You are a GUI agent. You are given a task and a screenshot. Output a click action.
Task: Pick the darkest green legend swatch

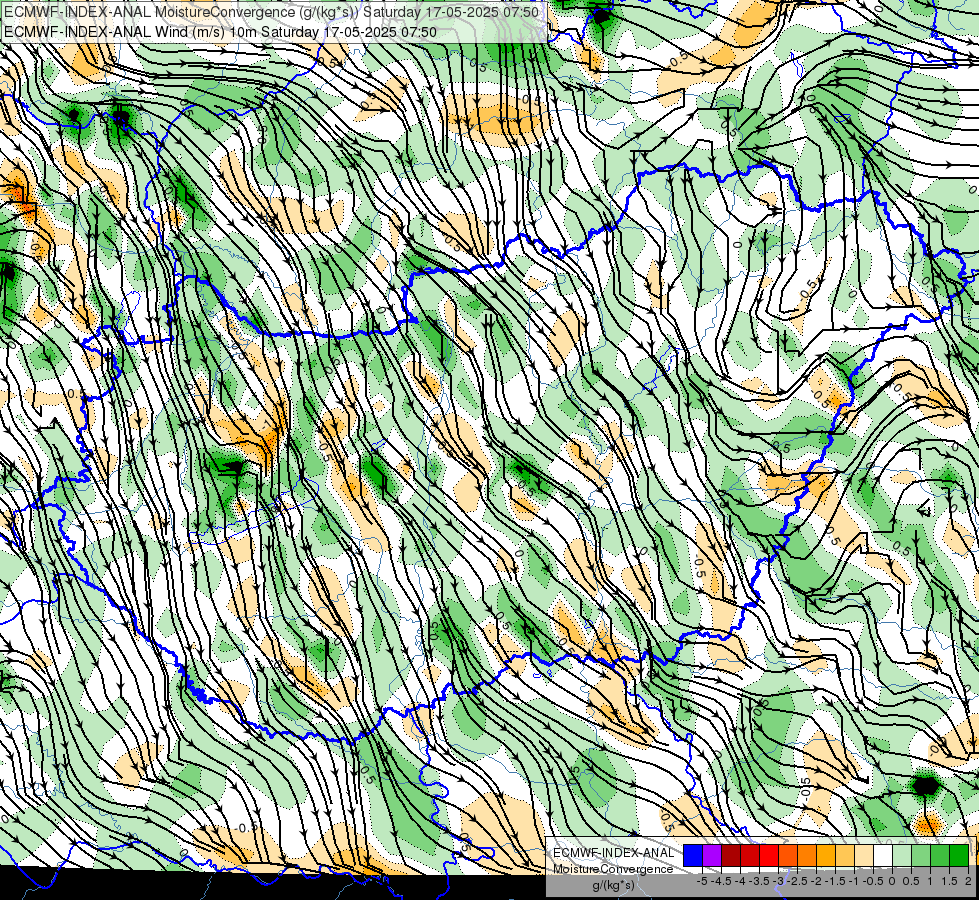(x=959, y=855)
